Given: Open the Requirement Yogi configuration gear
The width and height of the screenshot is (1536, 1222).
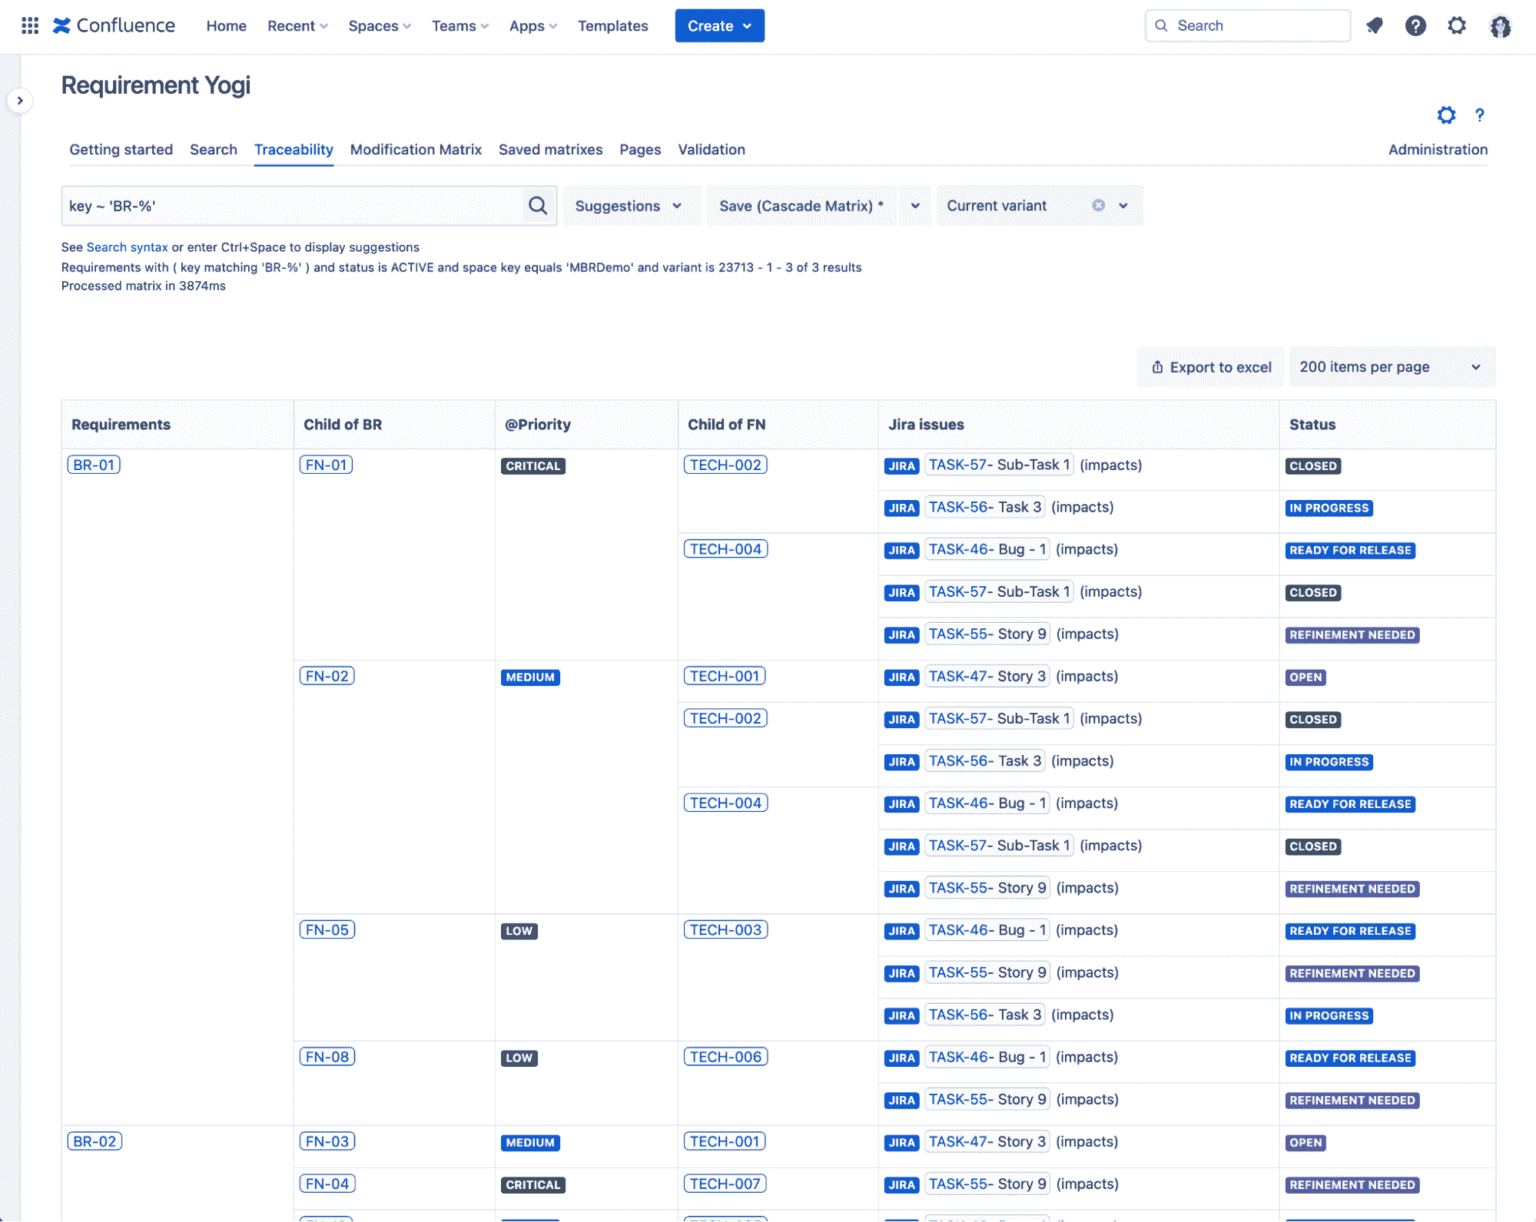Looking at the screenshot, I should coord(1446,115).
